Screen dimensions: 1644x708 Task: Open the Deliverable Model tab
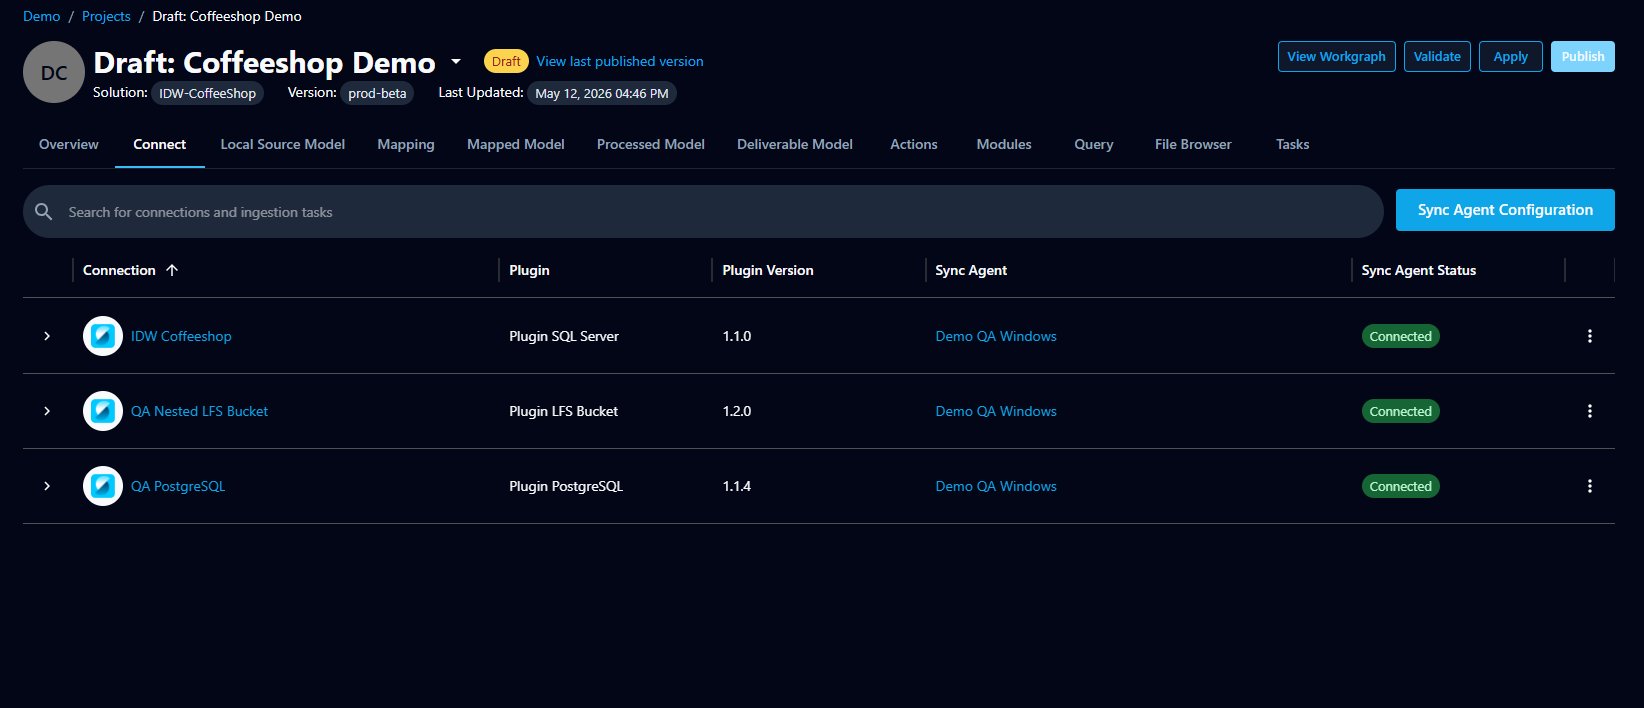click(x=795, y=144)
